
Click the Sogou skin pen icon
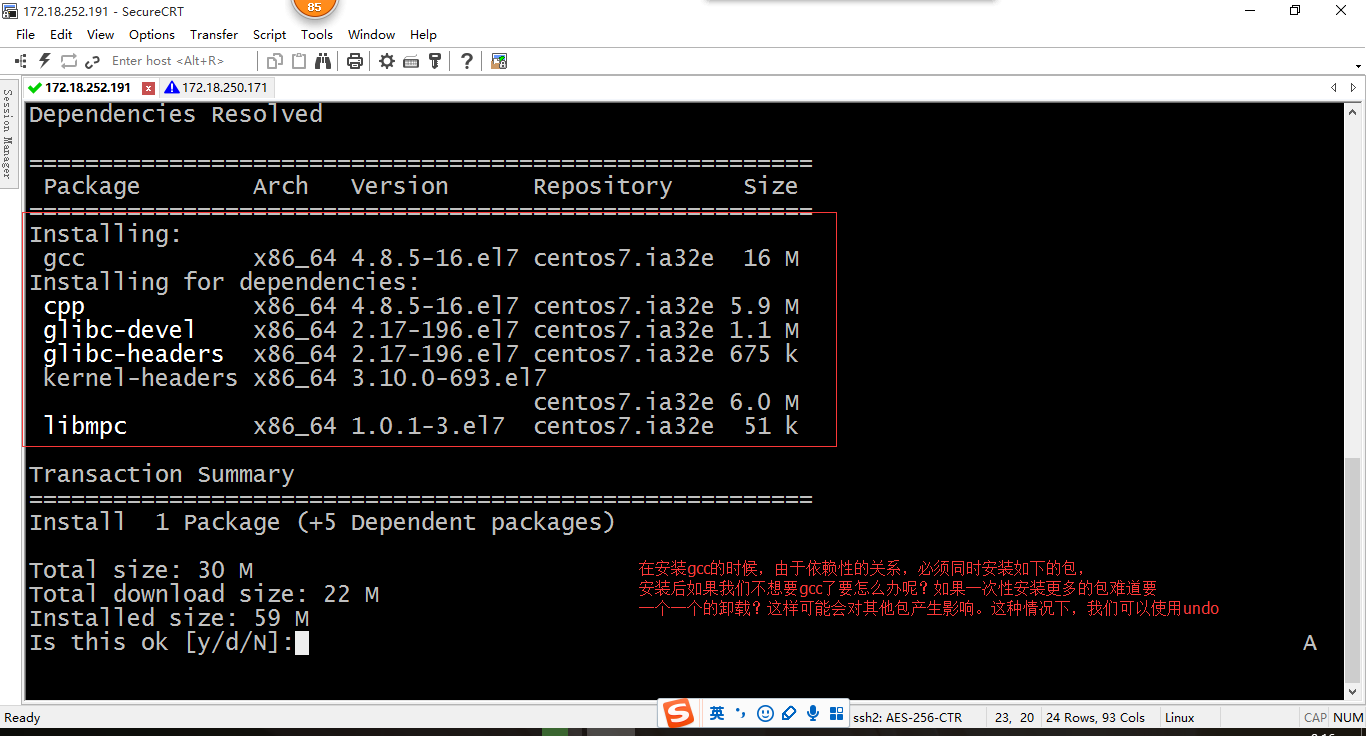click(x=789, y=713)
